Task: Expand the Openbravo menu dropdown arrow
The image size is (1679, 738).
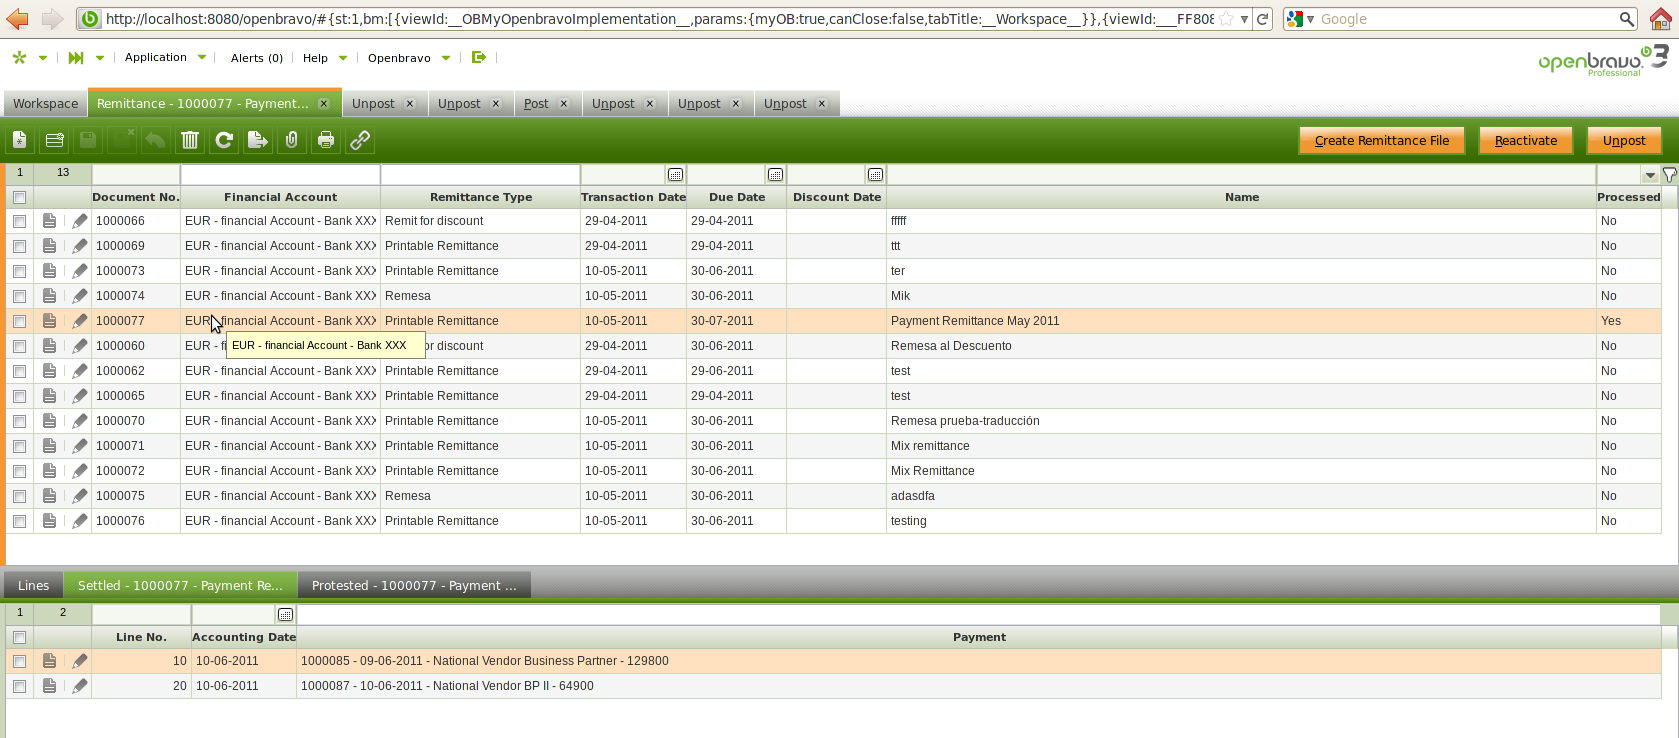Action: [446, 58]
